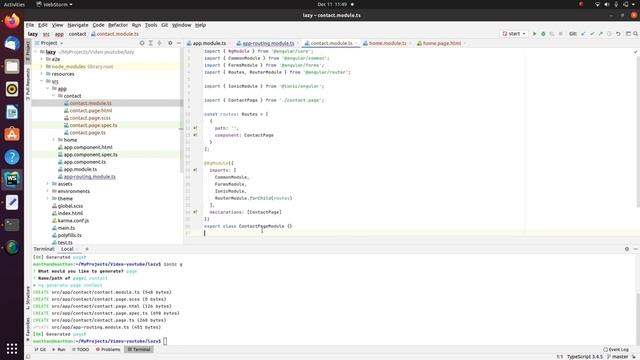Click the locate/select opened file target icon
640x360 pixels.
pyautogui.click(x=142, y=43)
